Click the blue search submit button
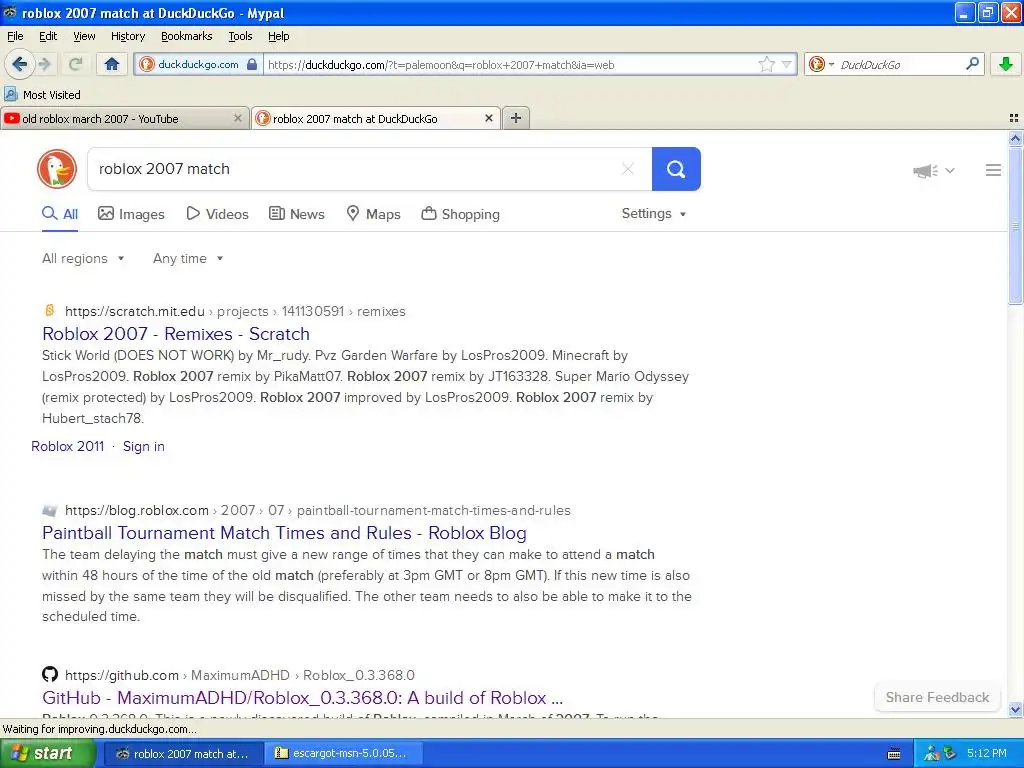The image size is (1024, 768). pyautogui.click(x=676, y=169)
